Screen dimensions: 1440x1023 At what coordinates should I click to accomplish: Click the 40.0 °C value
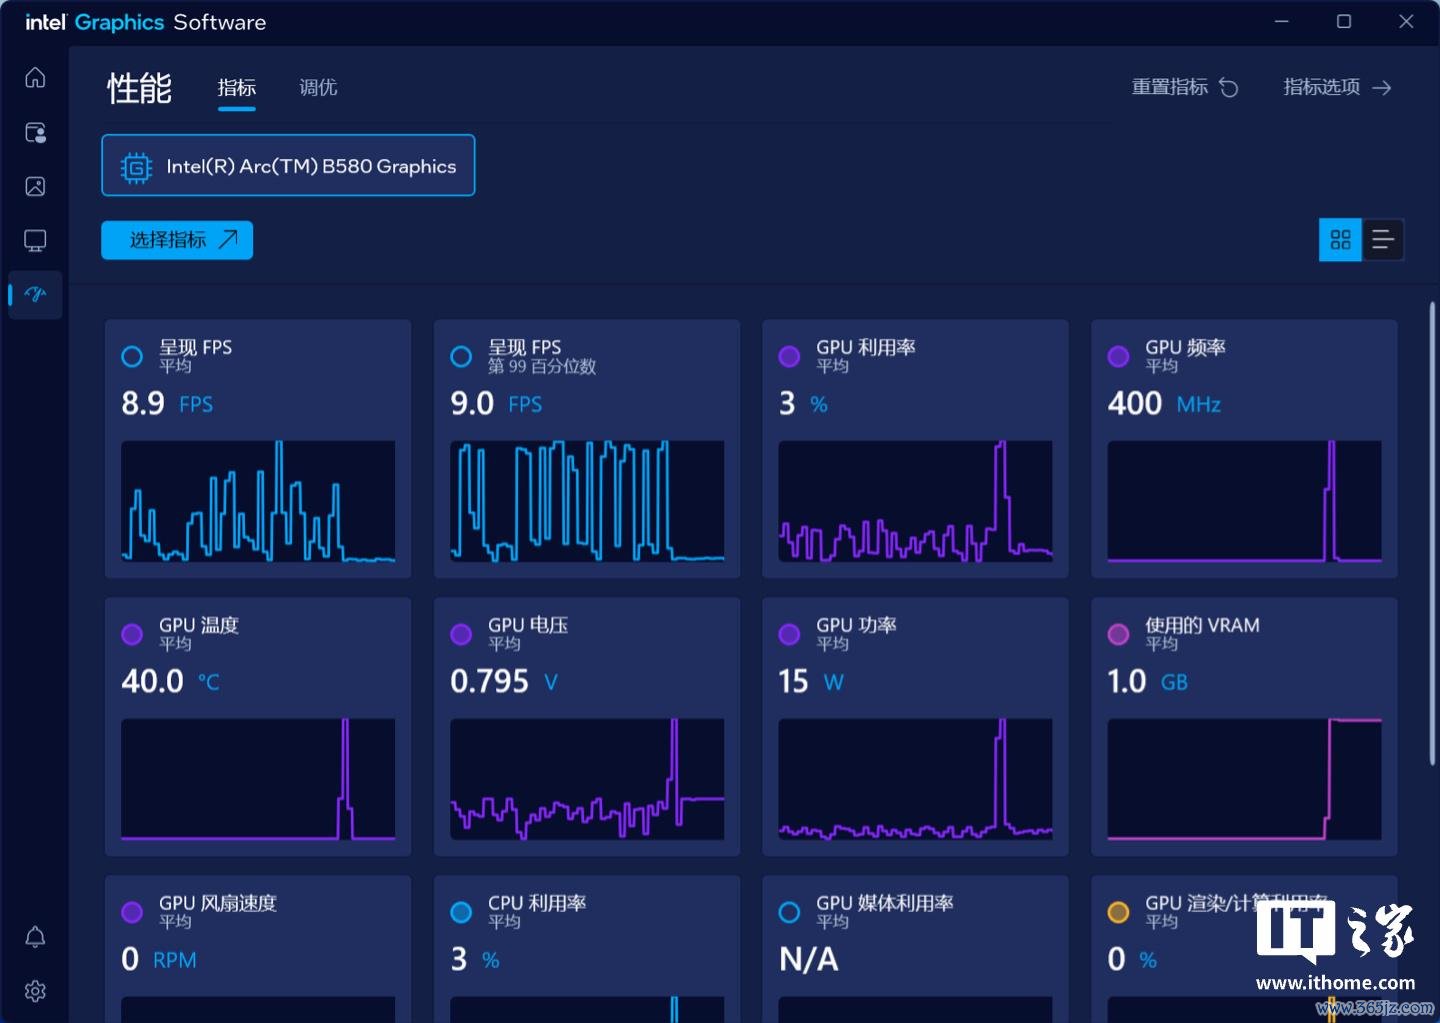tap(170, 681)
